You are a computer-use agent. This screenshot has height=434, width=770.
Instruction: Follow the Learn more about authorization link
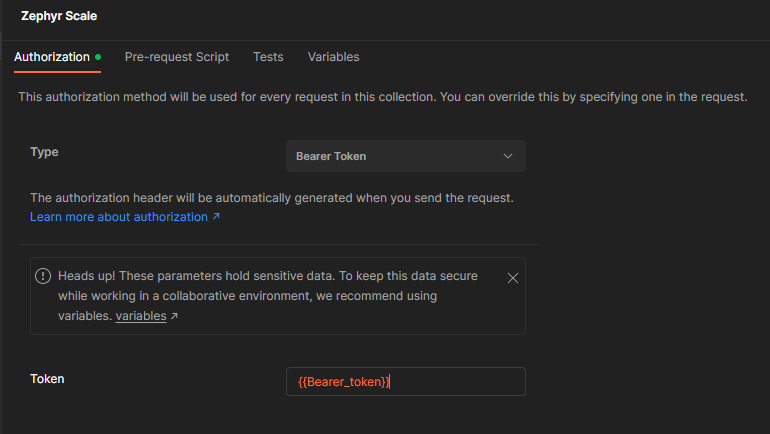click(x=118, y=216)
